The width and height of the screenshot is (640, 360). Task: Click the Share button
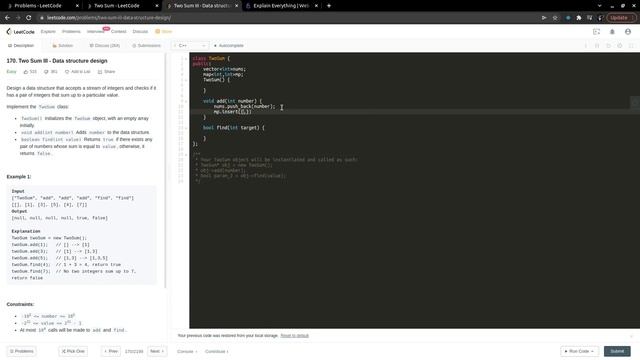106,72
